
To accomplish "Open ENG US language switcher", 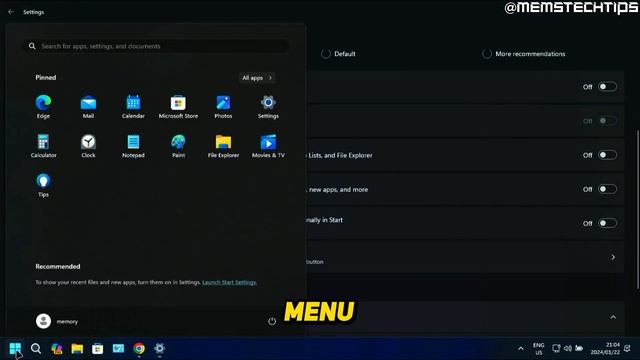I will click(x=539, y=349).
